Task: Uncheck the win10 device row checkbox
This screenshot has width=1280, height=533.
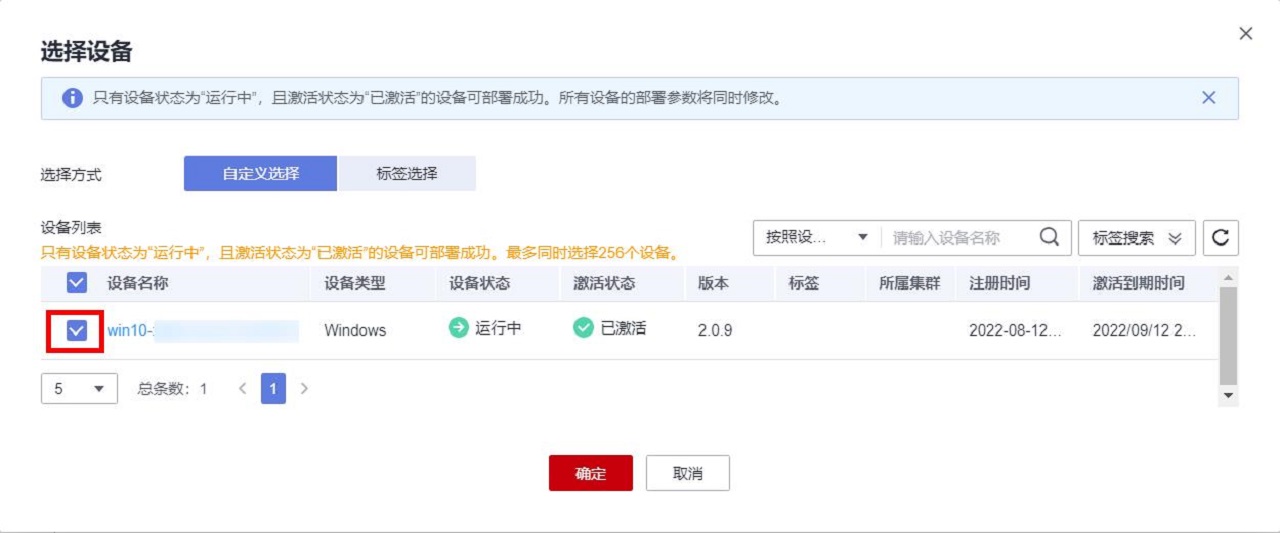Action: pos(77,331)
